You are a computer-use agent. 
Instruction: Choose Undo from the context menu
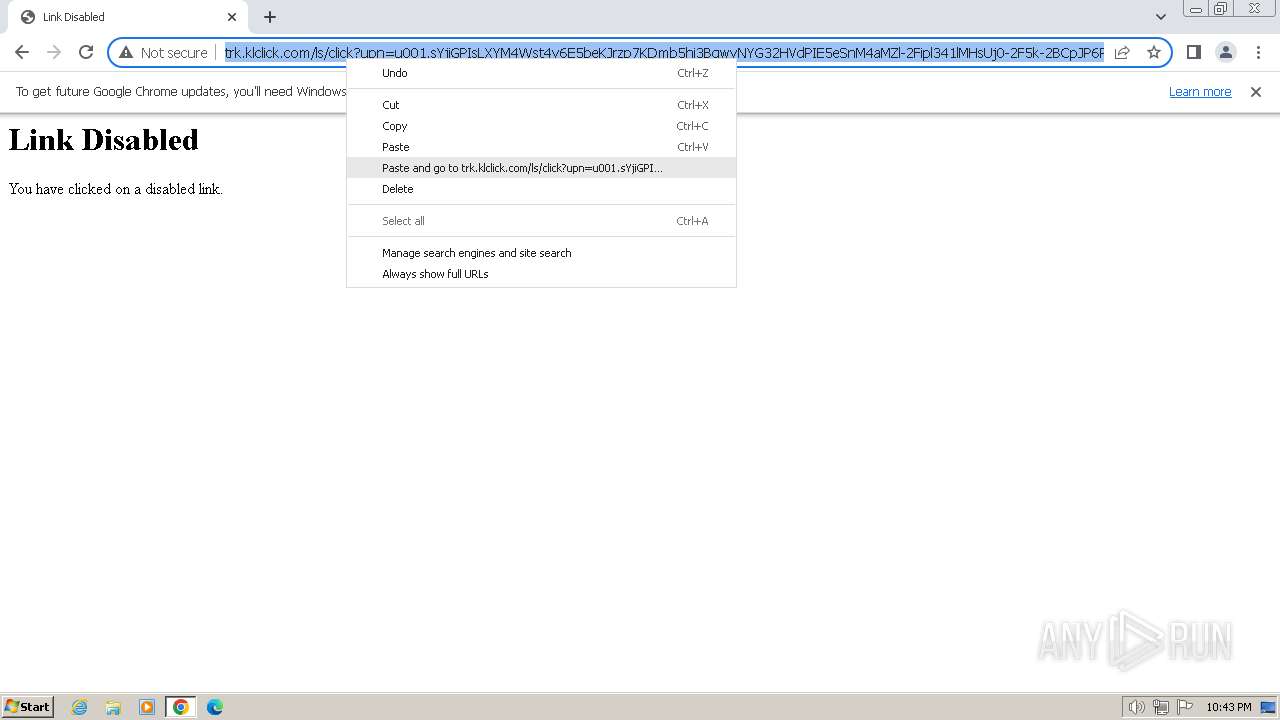click(541, 73)
